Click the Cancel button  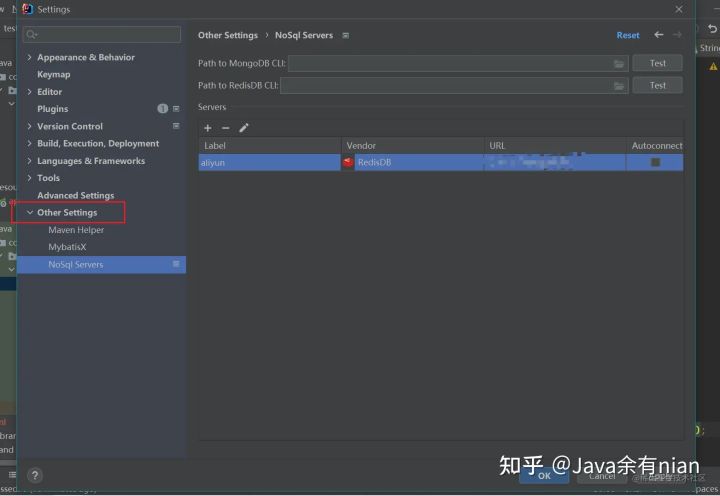pyautogui.click(x=602, y=476)
